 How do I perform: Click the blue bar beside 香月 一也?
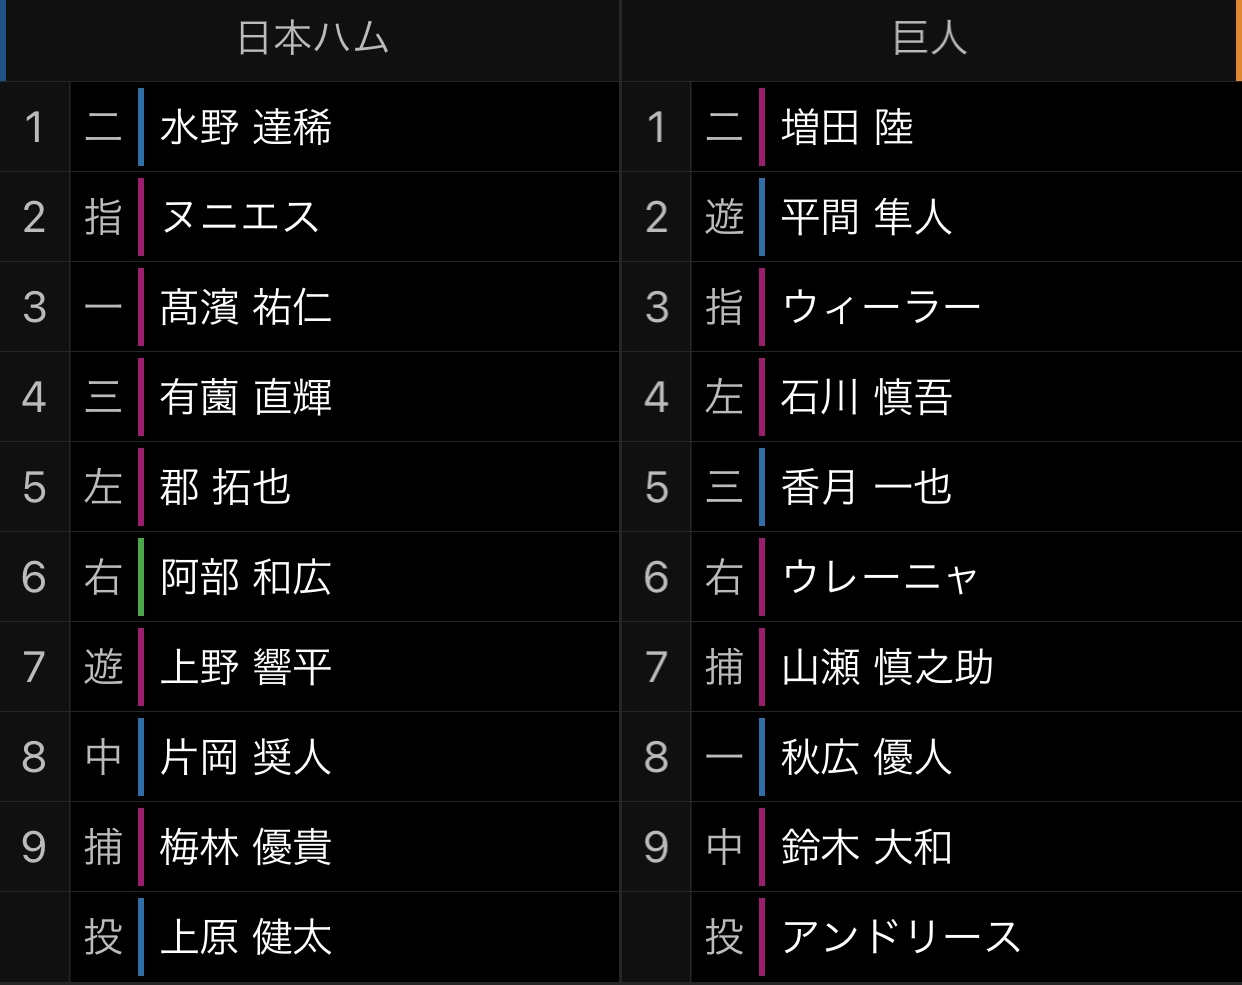pyautogui.click(x=762, y=487)
